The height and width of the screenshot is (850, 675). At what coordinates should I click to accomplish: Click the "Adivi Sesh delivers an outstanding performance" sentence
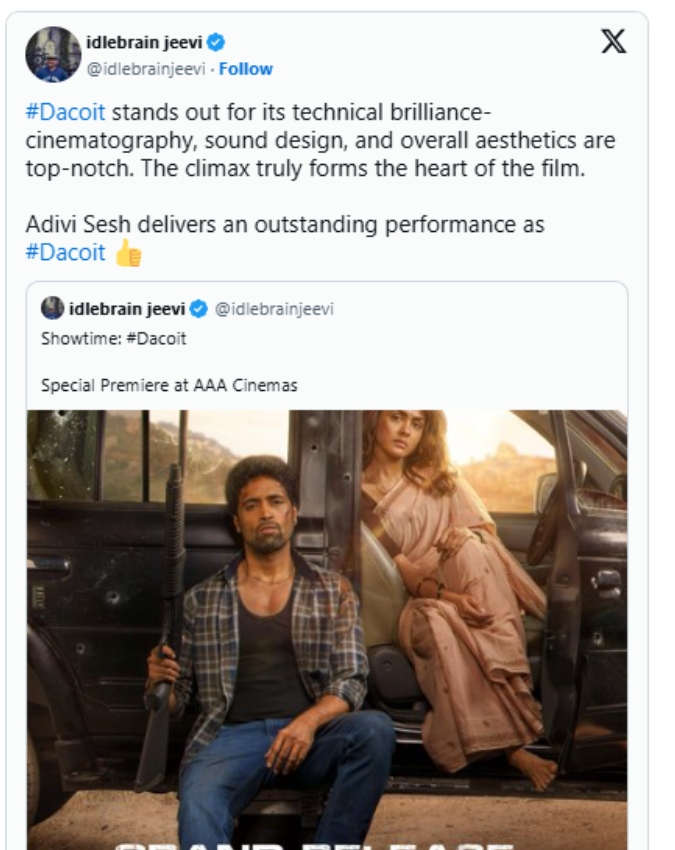pyautogui.click(x=285, y=224)
